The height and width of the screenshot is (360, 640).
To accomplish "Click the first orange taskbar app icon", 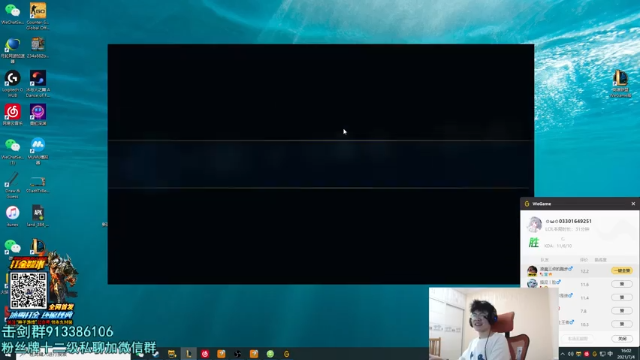I will (221, 354).
